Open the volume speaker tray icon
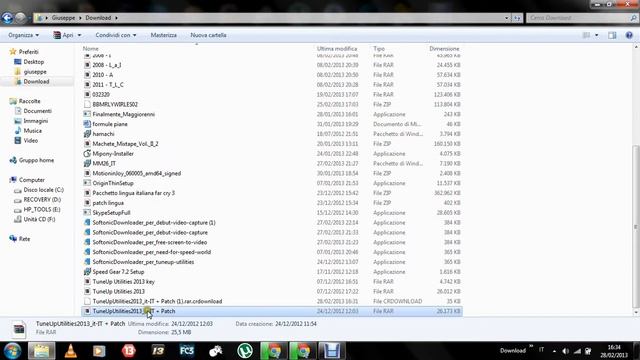Image resolution: width=640 pixels, height=360 pixels. pyautogui.click(x=566, y=351)
